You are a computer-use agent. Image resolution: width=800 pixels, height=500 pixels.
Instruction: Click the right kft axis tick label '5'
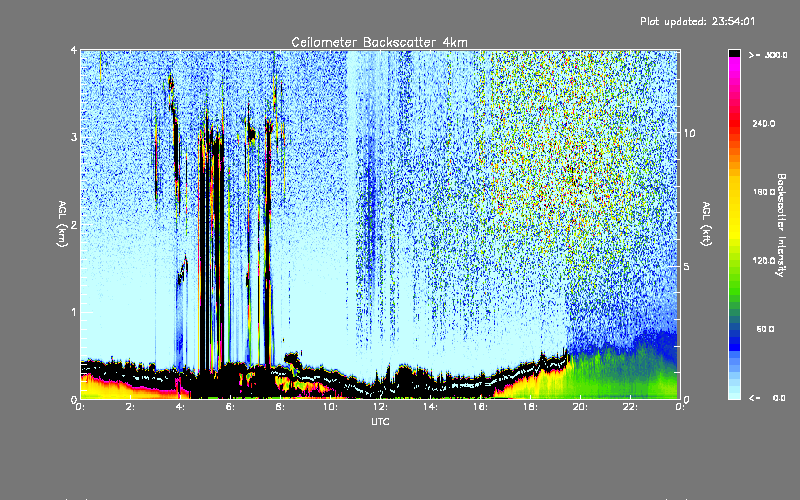click(686, 267)
